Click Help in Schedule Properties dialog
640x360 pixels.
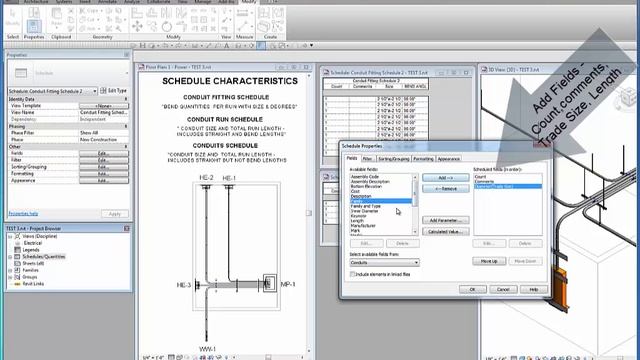534,289
